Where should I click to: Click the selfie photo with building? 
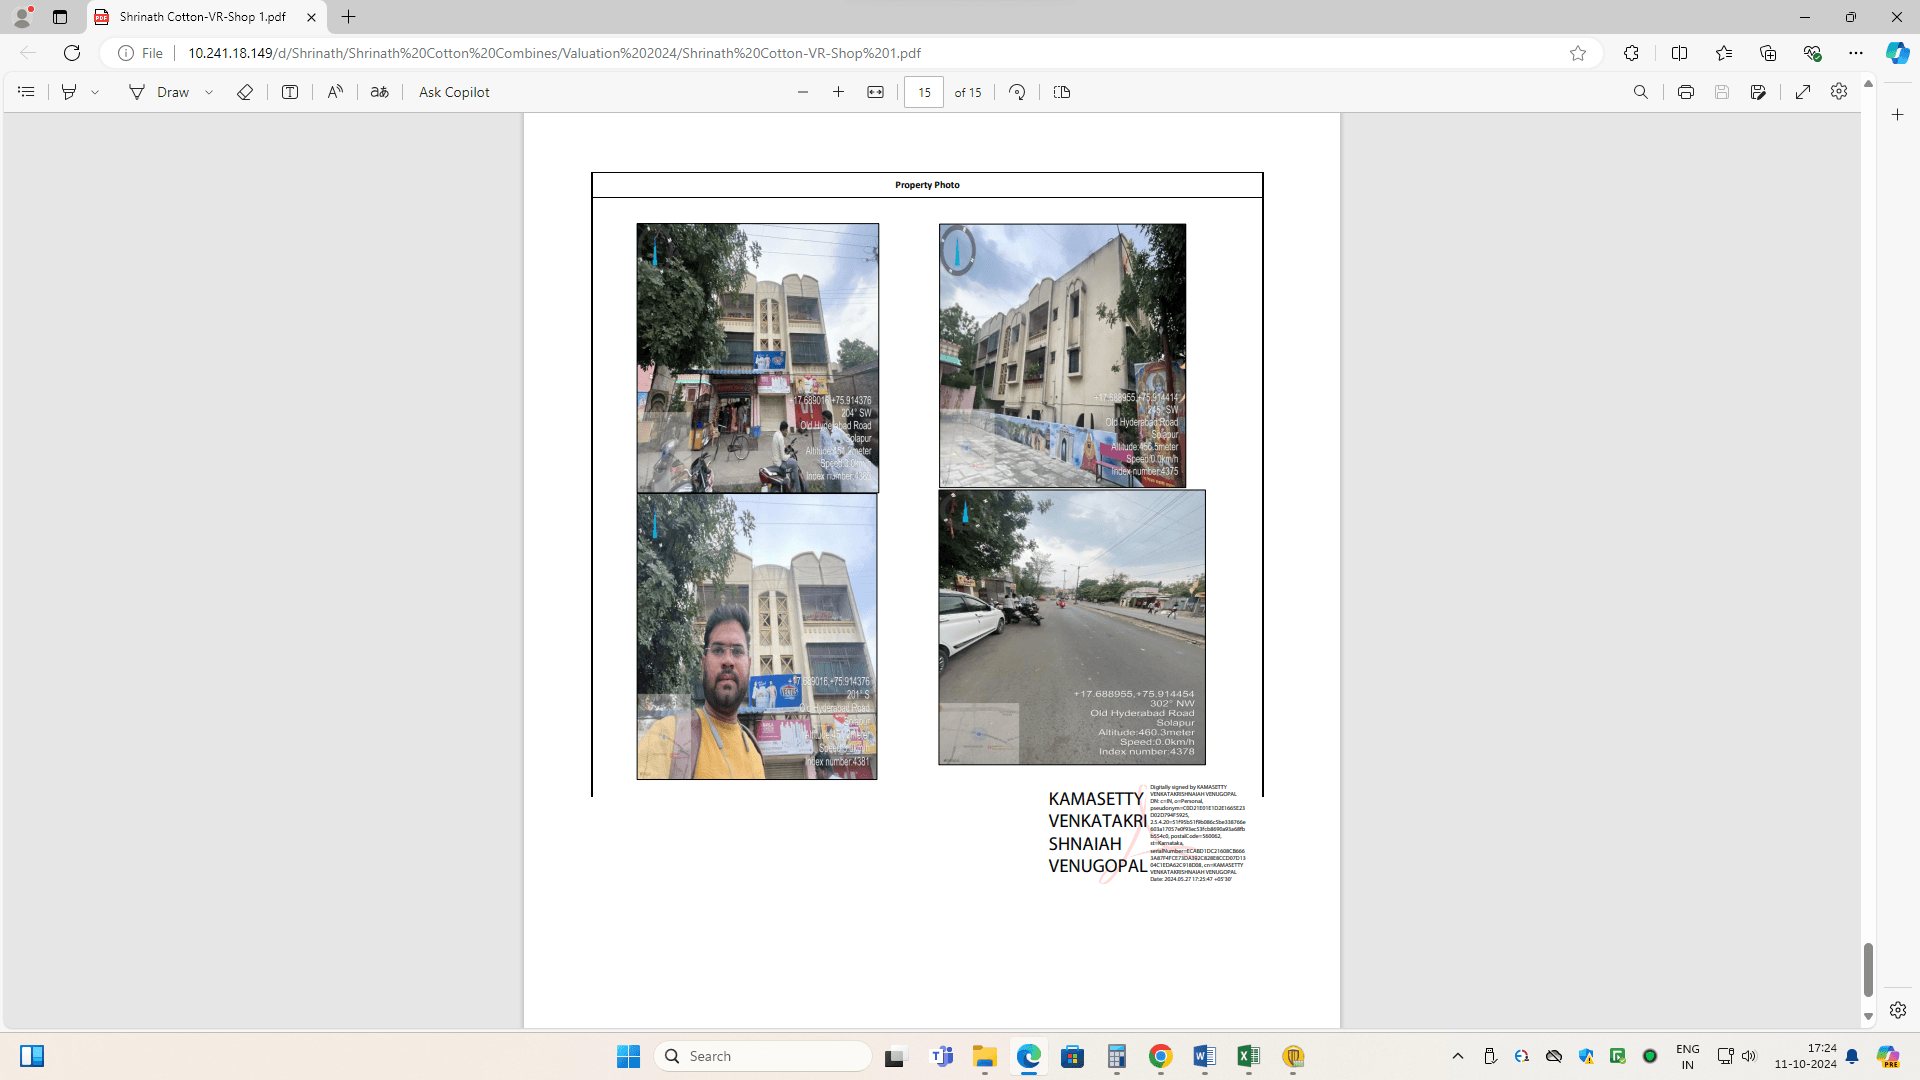(x=757, y=637)
